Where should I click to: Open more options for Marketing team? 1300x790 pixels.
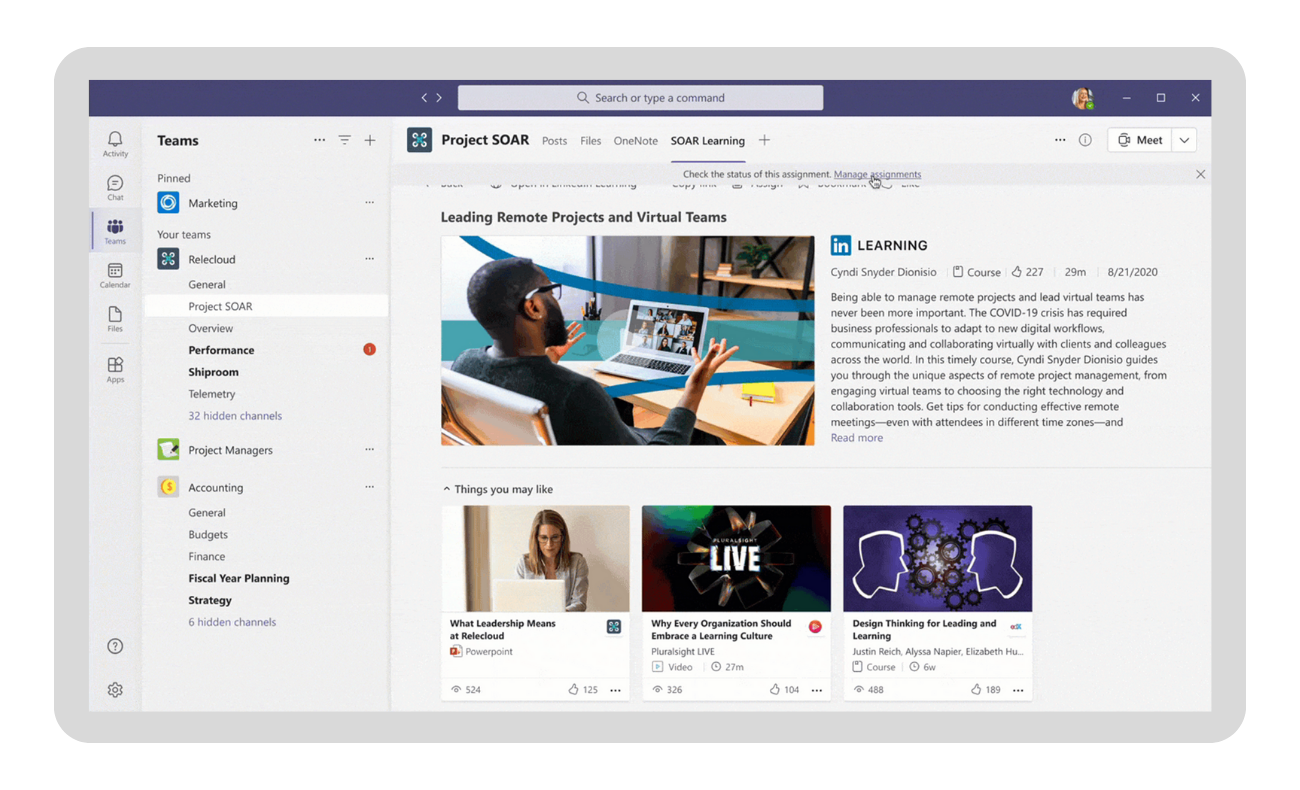369,203
